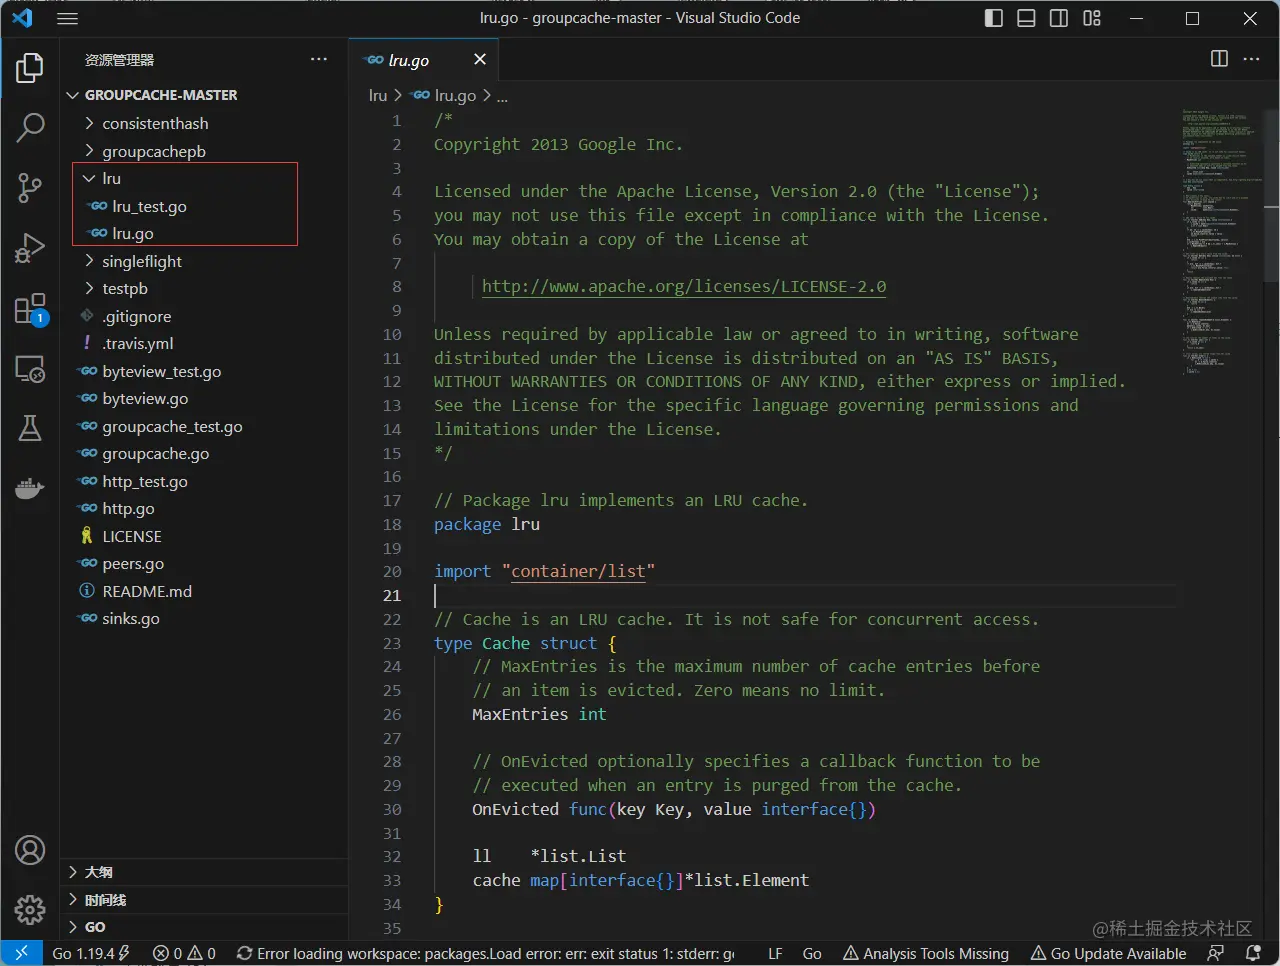
Task: Toggle the primary side bar layout button
Action: 993,18
